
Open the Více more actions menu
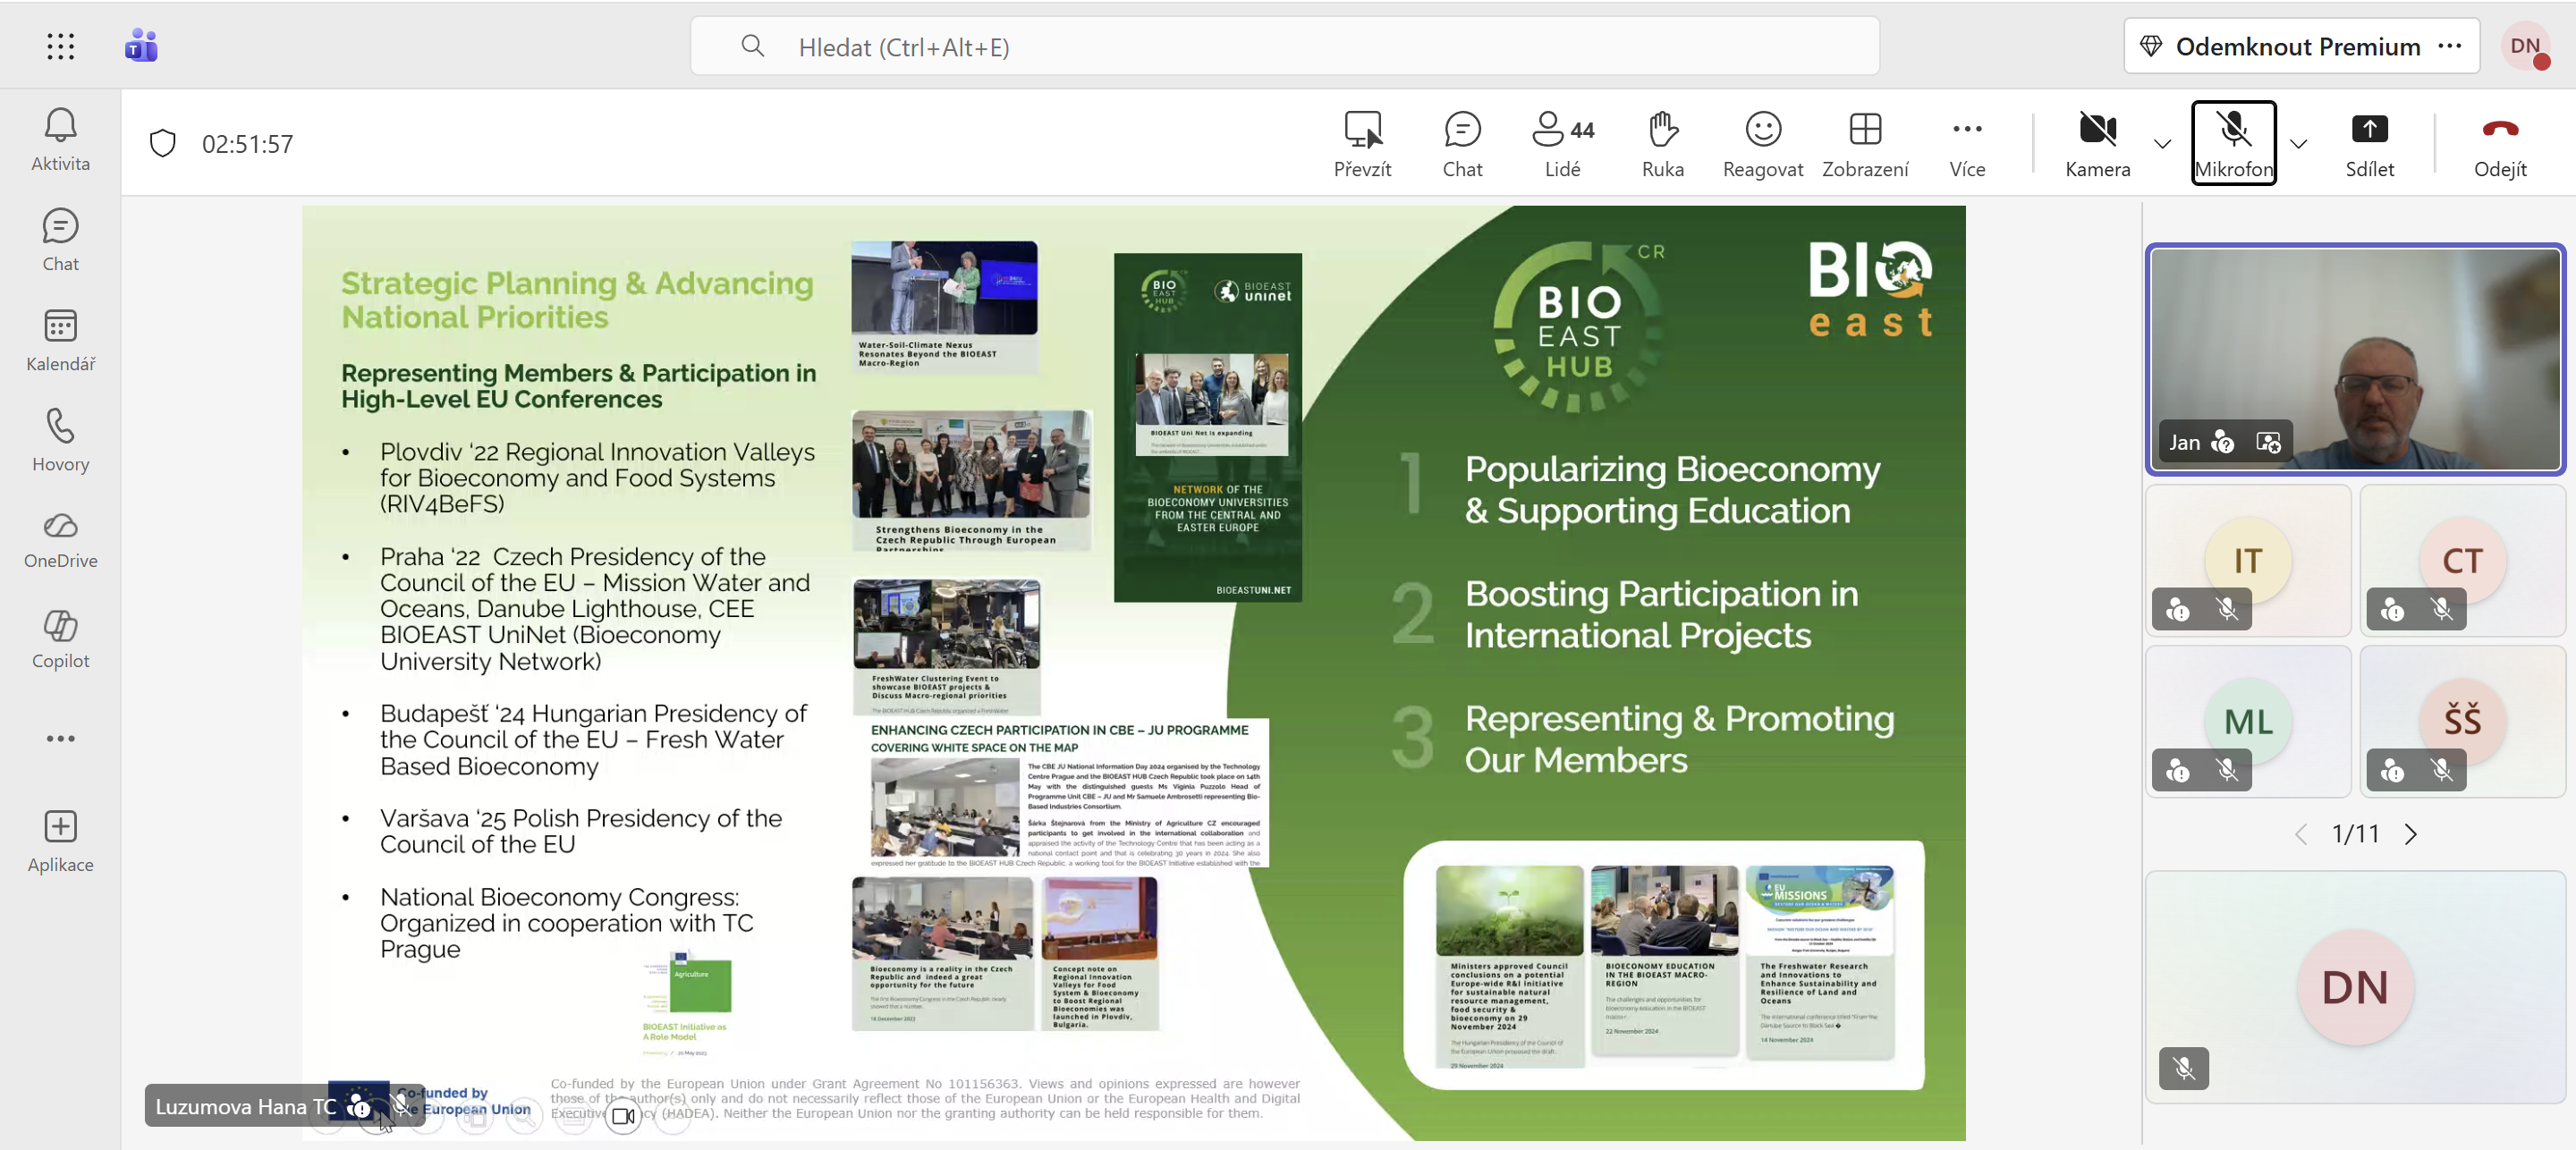point(1966,144)
